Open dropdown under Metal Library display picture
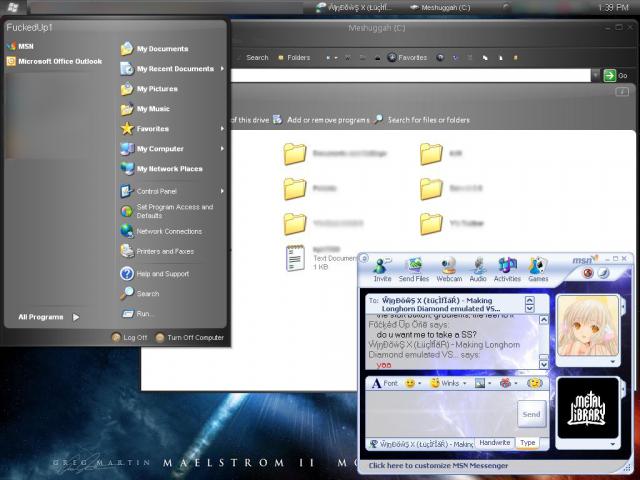This screenshot has width=640, height=480. click(x=613, y=444)
